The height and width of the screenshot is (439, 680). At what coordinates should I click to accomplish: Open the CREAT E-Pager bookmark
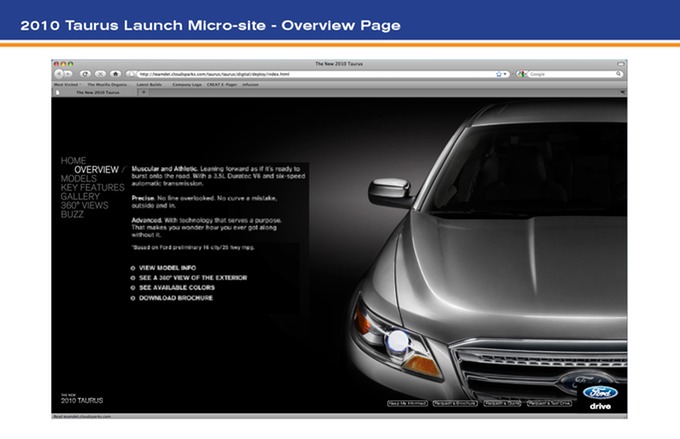222,85
